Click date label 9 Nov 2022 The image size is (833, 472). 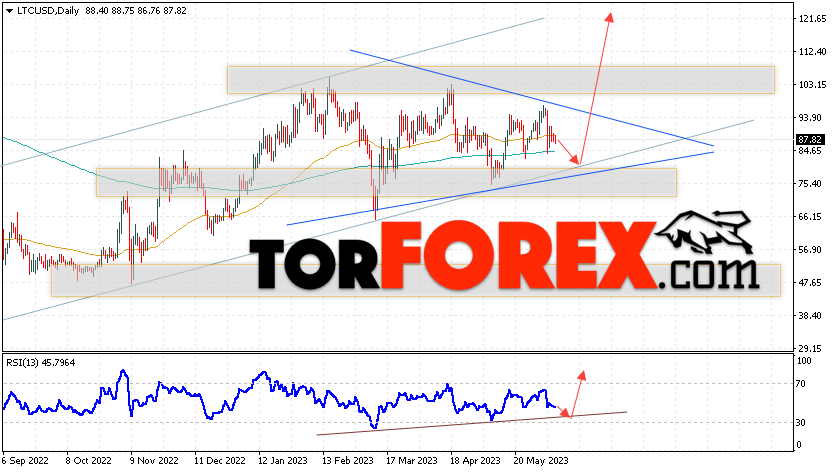coord(154,460)
